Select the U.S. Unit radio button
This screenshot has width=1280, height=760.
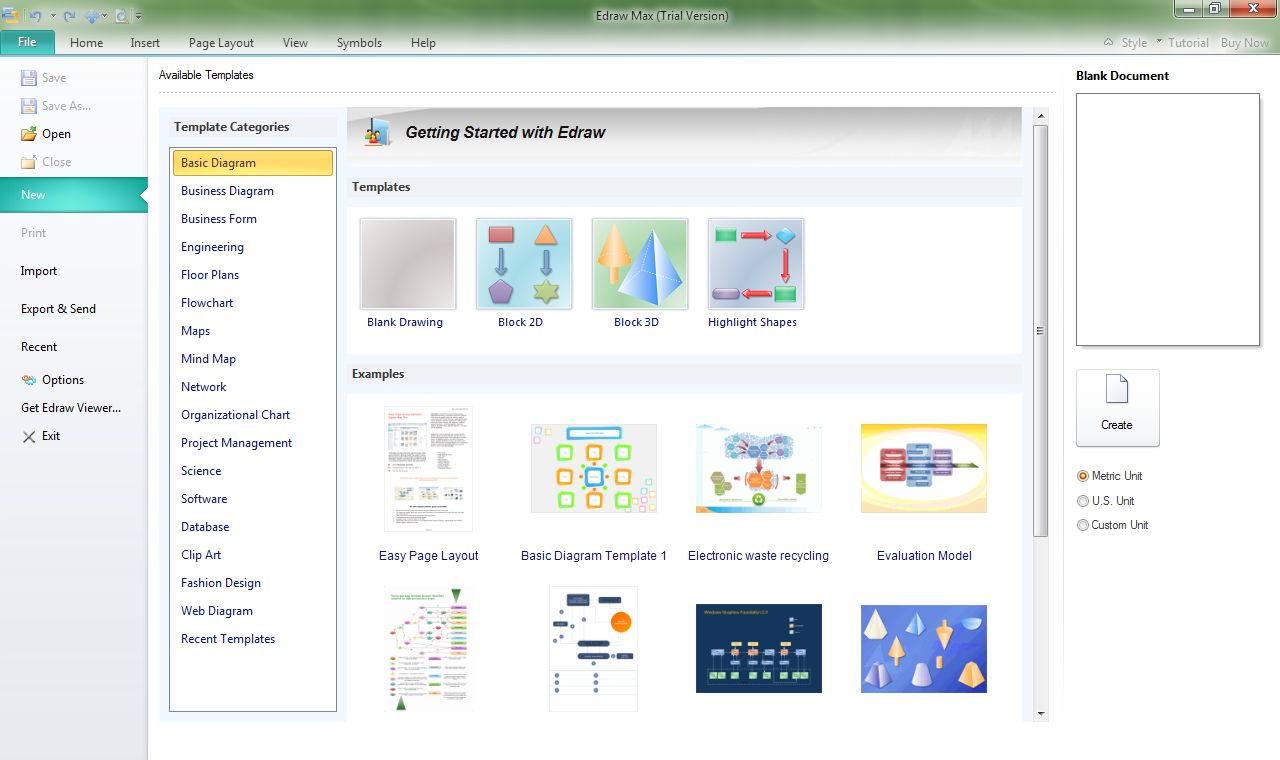1082,501
